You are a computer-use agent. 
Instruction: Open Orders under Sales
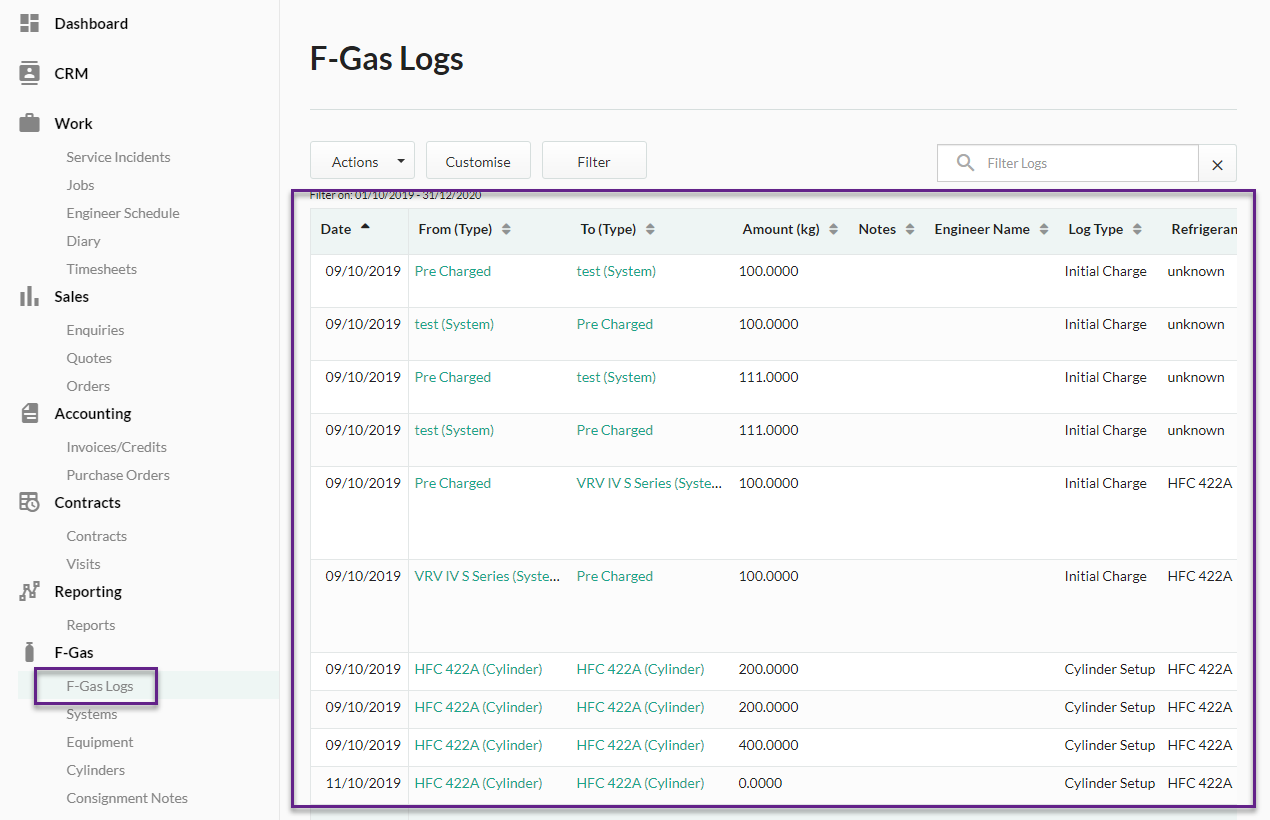coord(88,386)
